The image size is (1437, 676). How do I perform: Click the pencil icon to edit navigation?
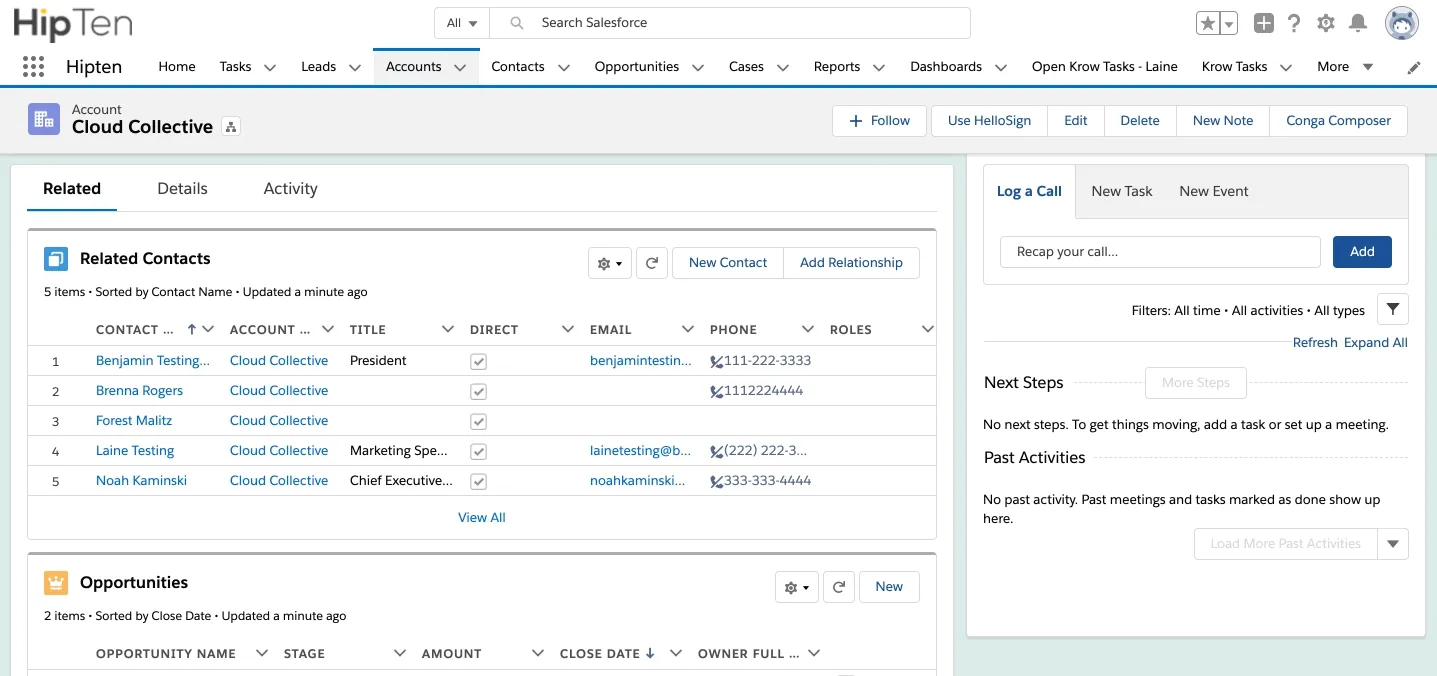click(x=1414, y=68)
